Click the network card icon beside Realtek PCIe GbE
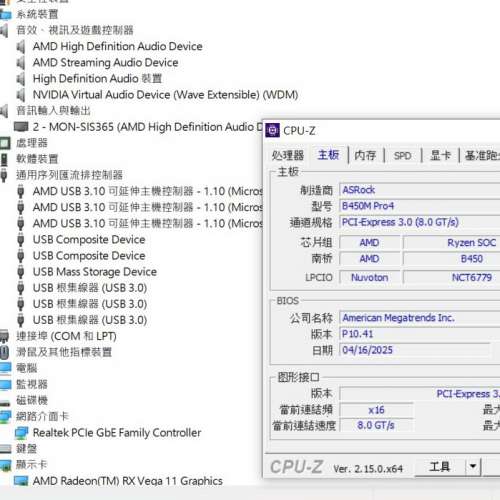Viewport: 500px width, 500px height. (21, 433)
